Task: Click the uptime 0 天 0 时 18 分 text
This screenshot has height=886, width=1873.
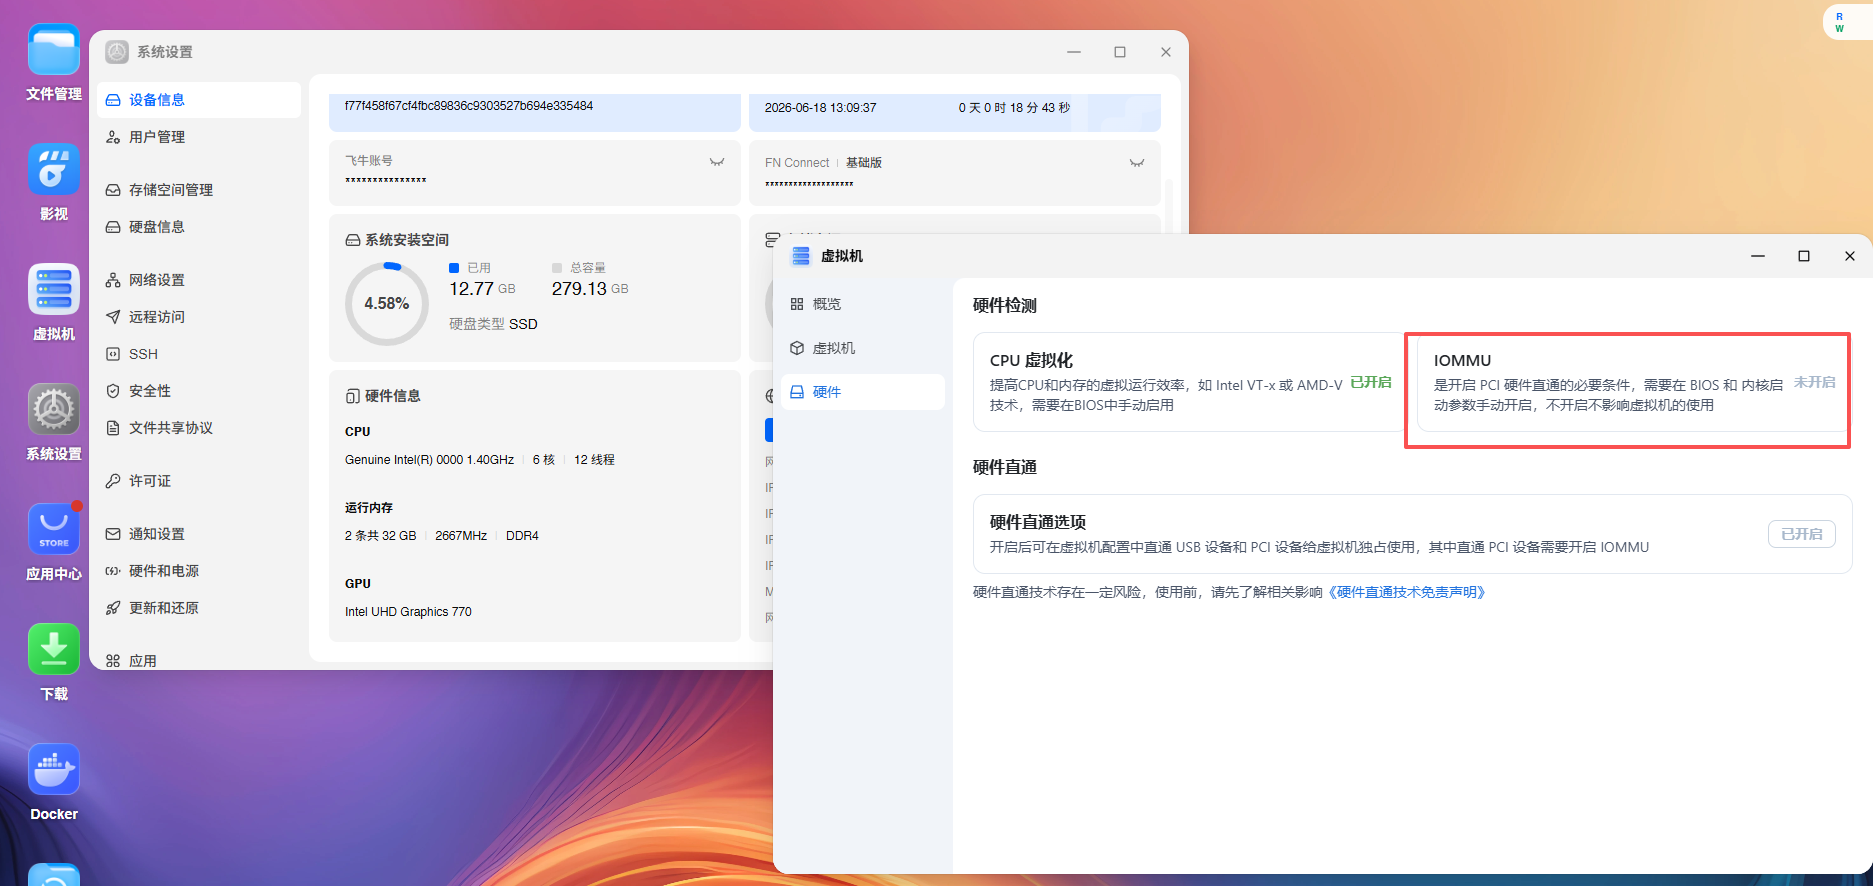Action: pos(1014,108)
